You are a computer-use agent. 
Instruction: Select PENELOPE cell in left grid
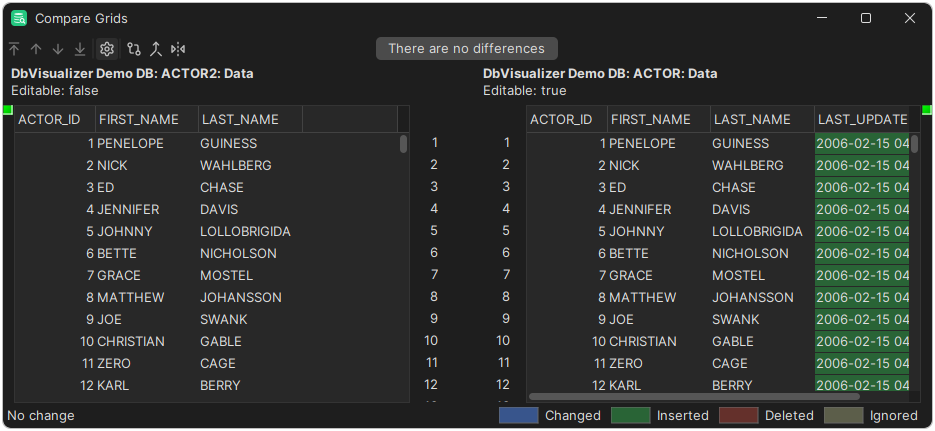click(147, 144)
